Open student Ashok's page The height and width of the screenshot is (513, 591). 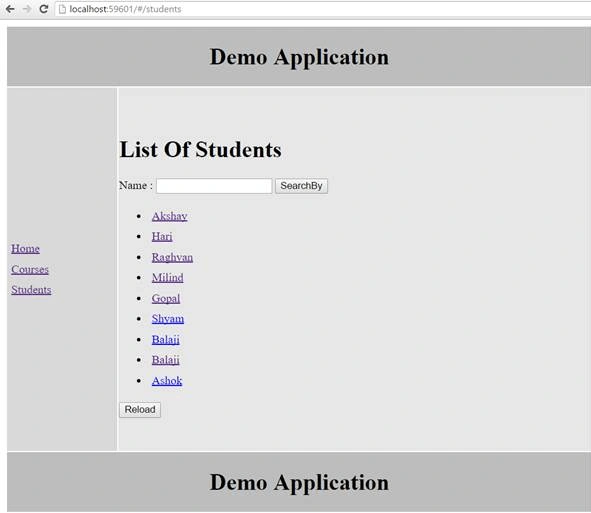pyautogui.click(x=167, y=381)
